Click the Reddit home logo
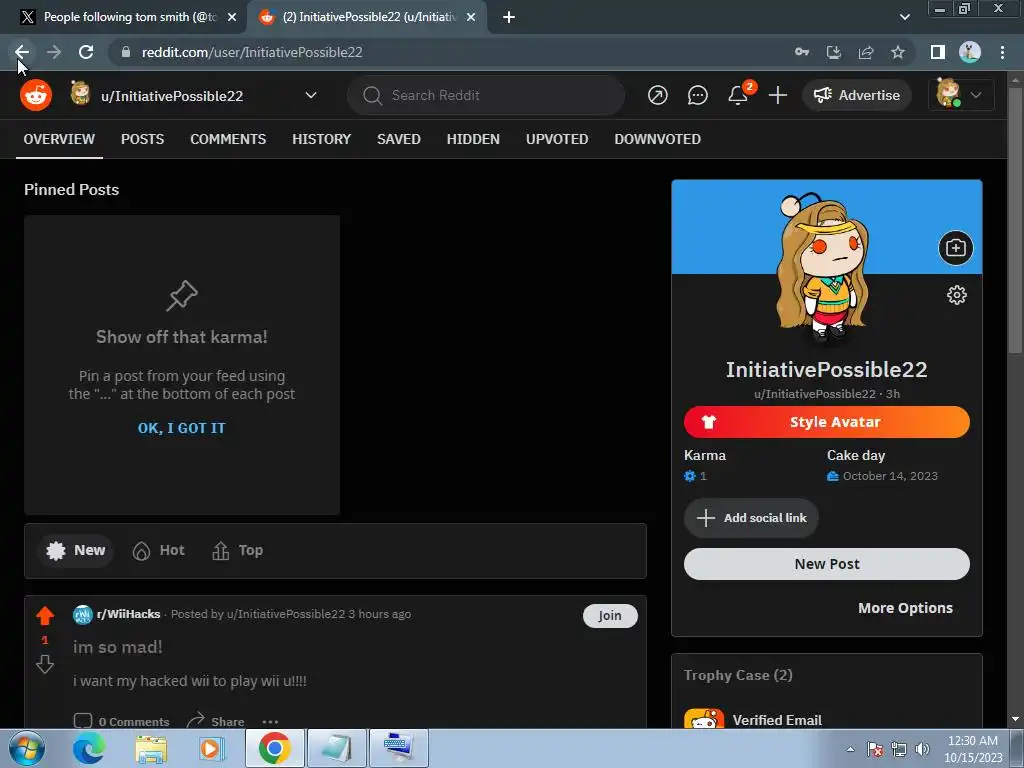1024x768 pixels. coord(36,95)
